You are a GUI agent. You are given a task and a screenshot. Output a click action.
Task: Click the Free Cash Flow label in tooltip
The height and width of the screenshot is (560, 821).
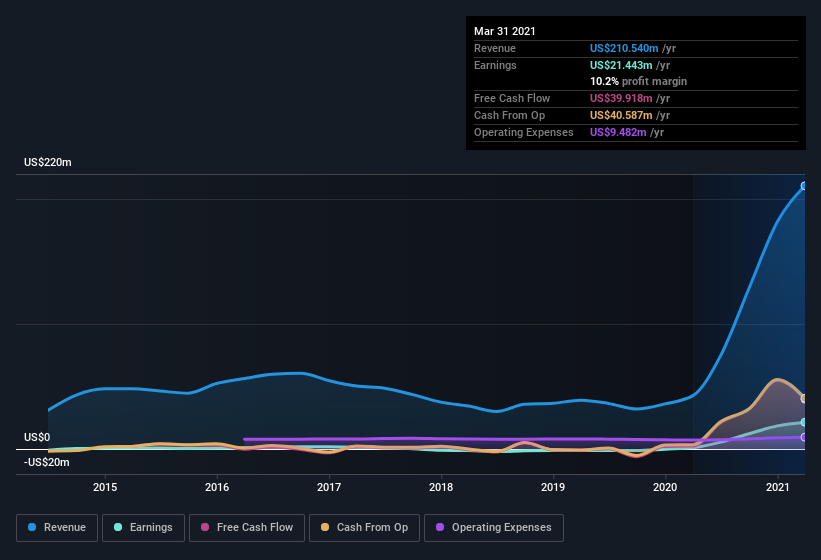pos(512,98)
